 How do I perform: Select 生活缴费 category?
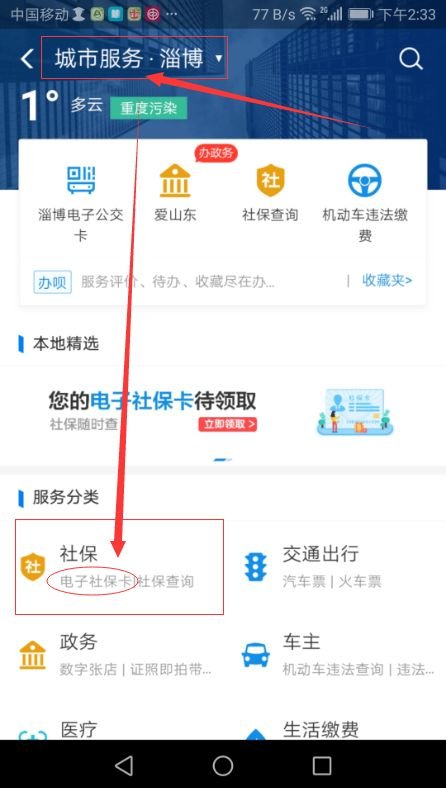[321, 730]
